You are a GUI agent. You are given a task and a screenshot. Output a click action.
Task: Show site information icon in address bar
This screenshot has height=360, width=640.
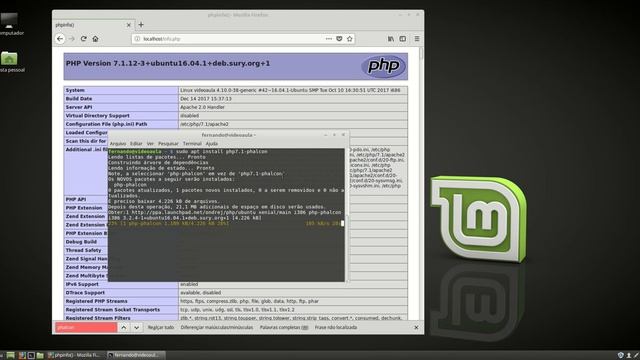coord(138,39)
